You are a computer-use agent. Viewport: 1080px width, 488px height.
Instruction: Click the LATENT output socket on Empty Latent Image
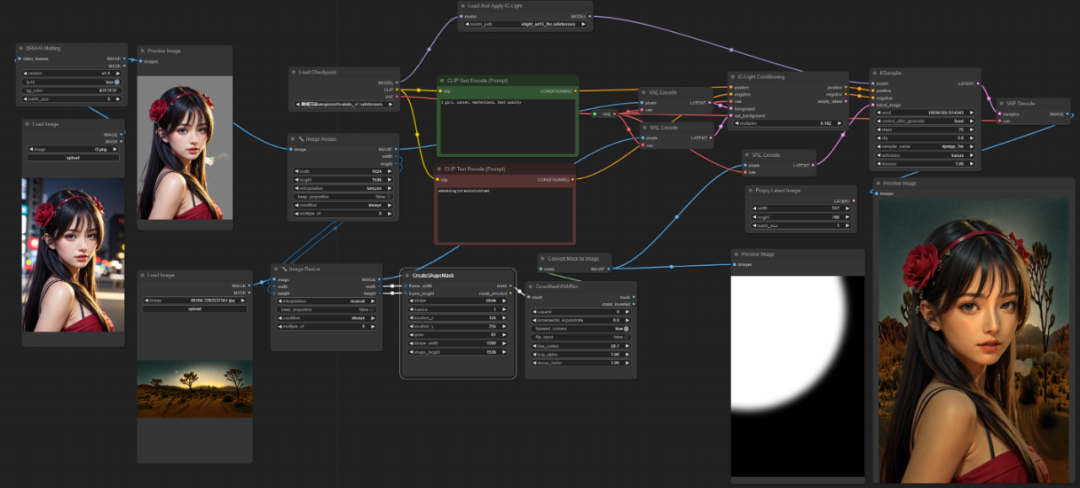(x=854, y=201)
